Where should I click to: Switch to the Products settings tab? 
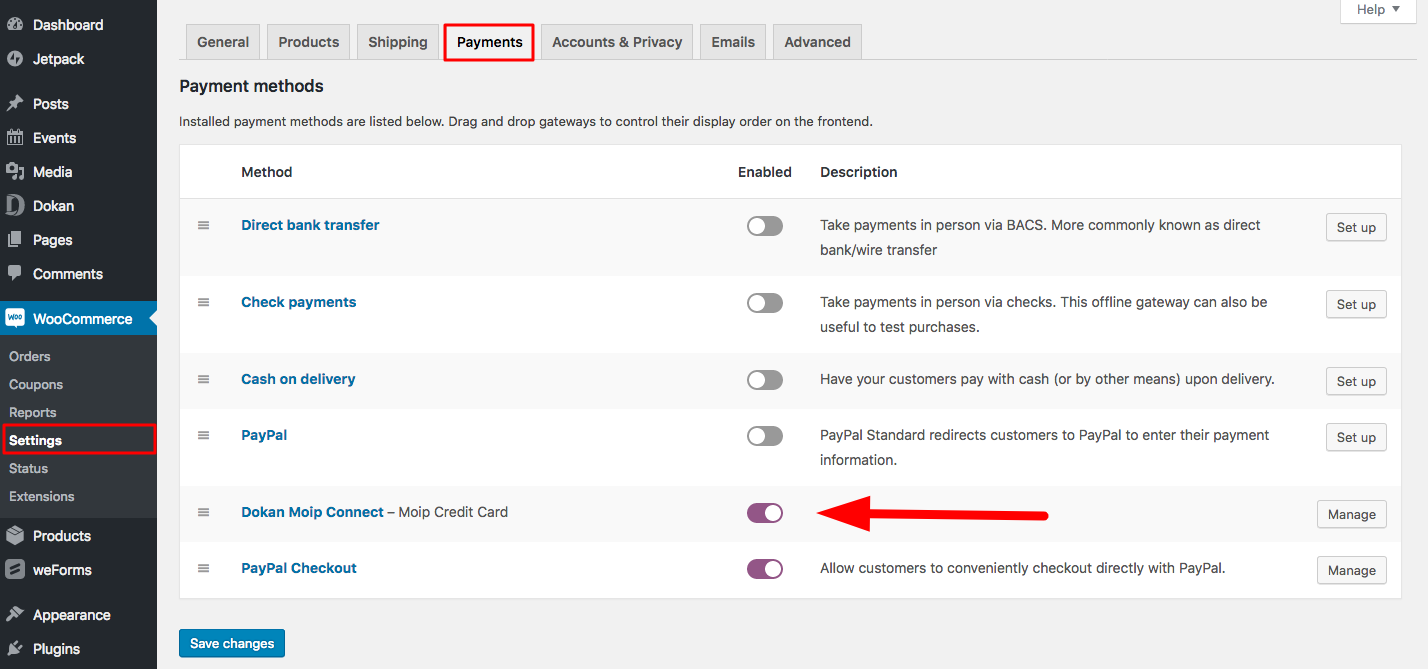point(309,42)
